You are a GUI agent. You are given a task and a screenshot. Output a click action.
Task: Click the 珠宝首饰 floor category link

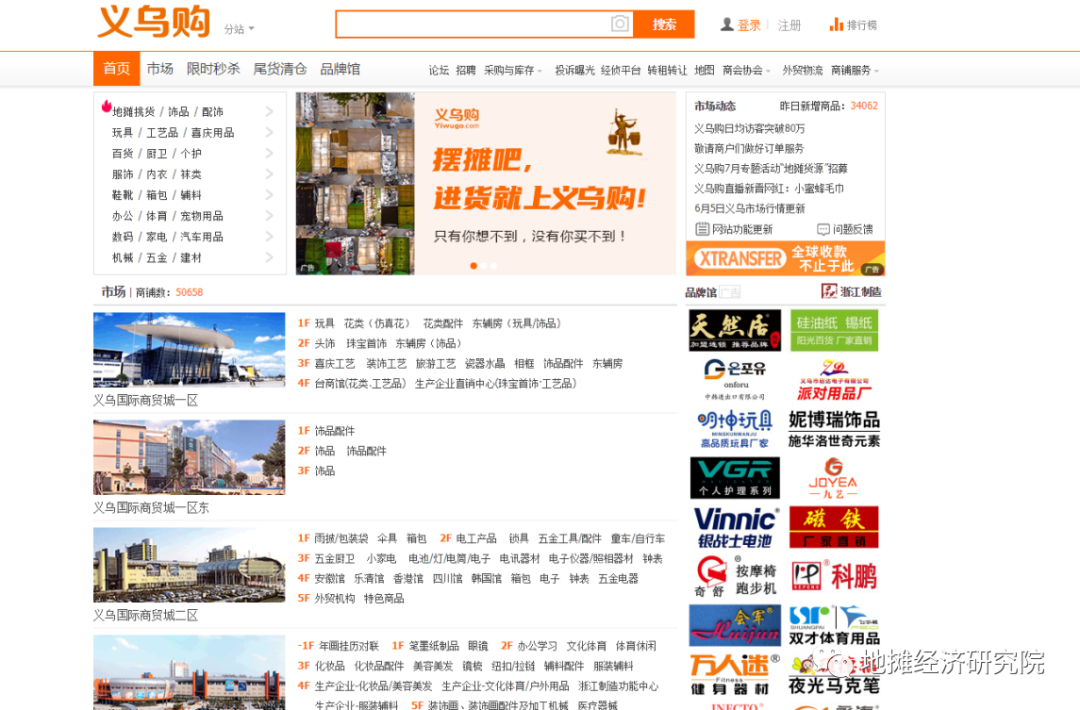click(x=366, y=344)
